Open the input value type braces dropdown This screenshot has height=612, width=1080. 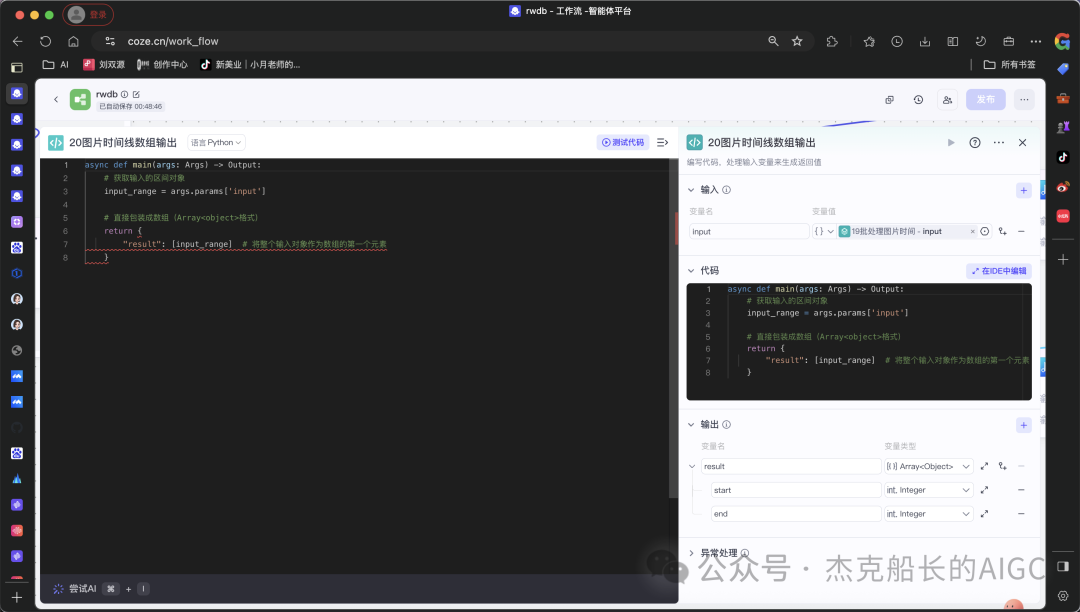[x=824, y=231]
